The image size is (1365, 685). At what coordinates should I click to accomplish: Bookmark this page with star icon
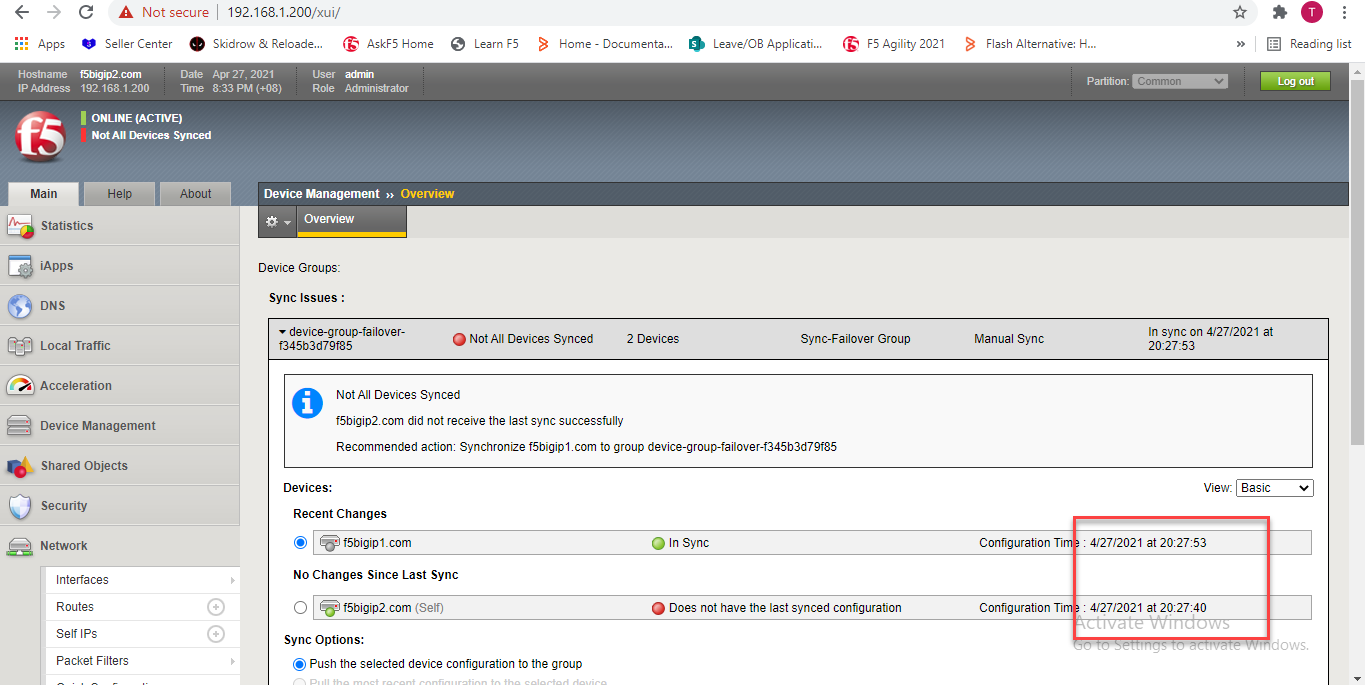[x=1240, y=13]
